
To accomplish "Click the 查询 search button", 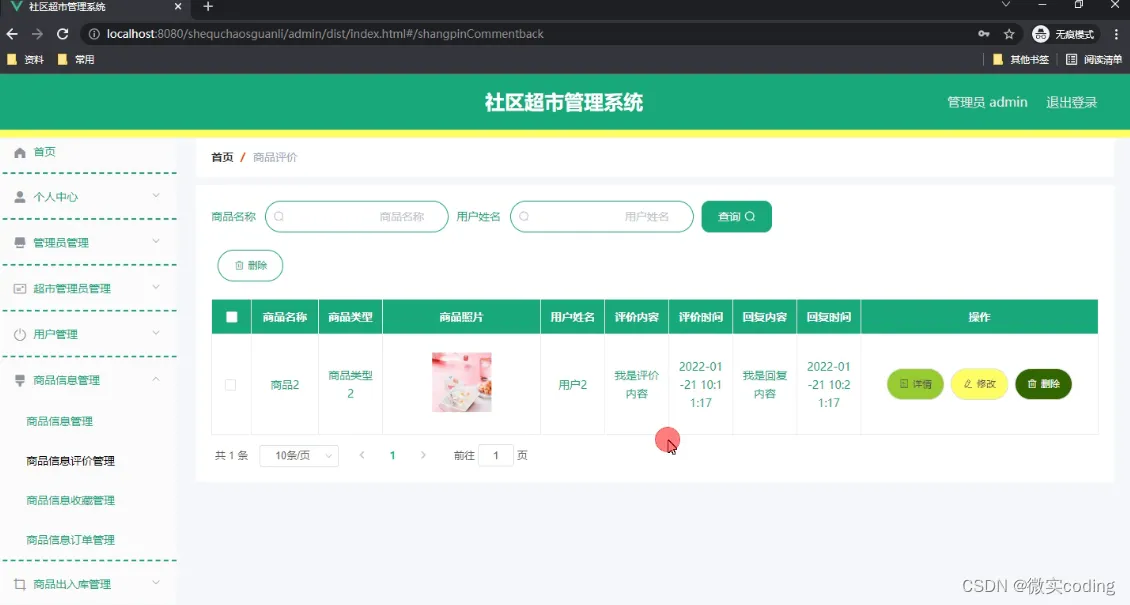I will [x=737, y=217].
